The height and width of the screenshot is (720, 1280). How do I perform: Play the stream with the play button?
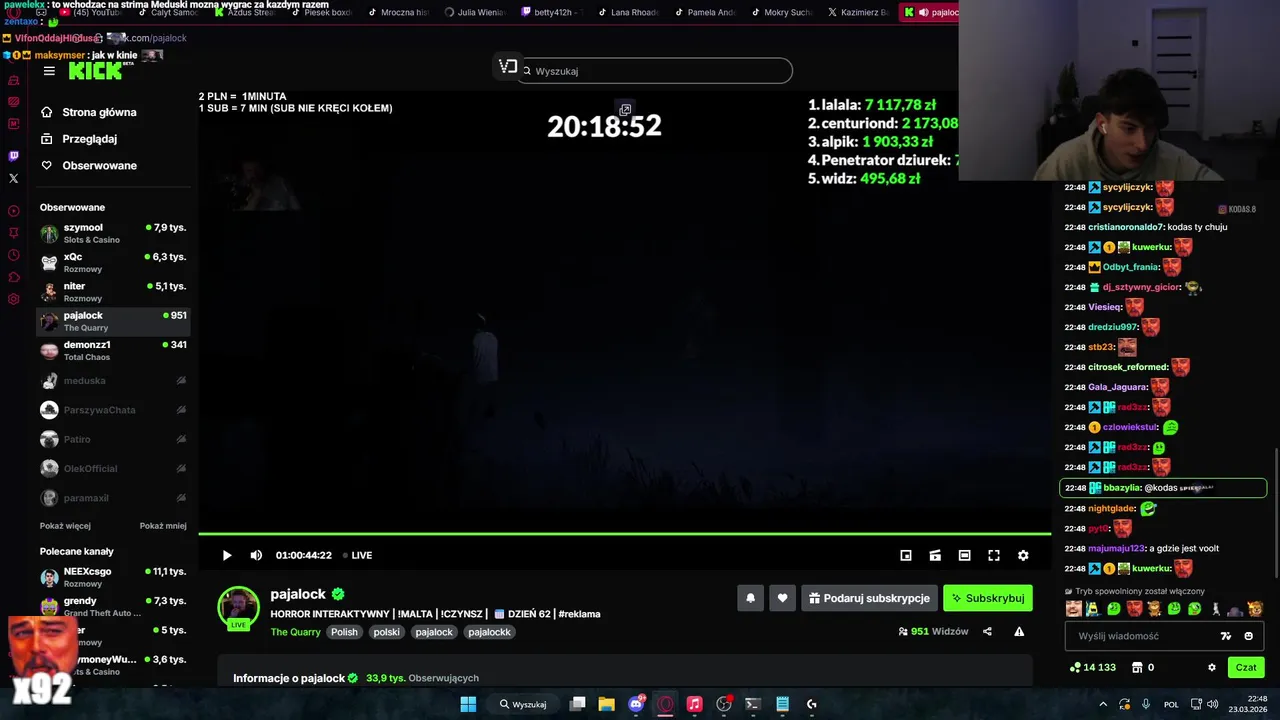[227, 555]
